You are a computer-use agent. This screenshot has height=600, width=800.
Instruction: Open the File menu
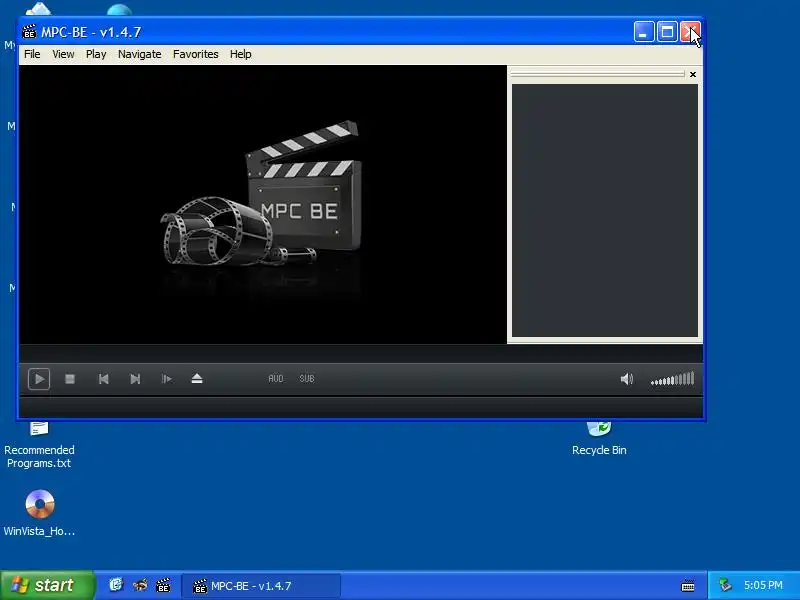32,54
